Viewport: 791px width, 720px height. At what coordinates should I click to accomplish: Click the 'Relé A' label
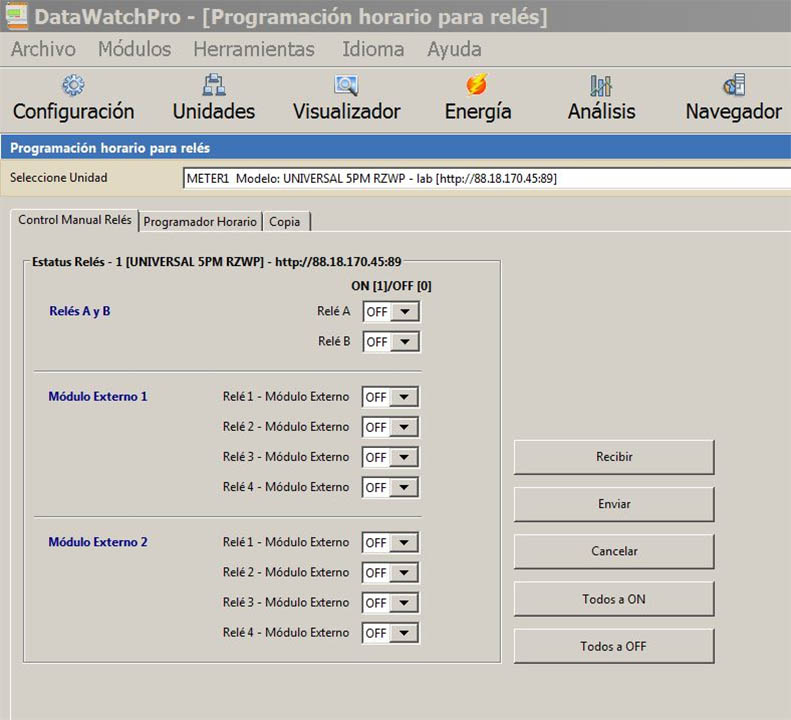click(333, 311)
